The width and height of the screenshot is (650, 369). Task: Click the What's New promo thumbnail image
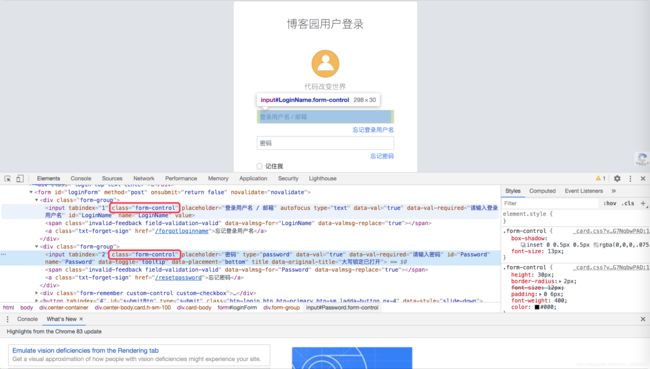pyautogui.click(x=352, y=358)
